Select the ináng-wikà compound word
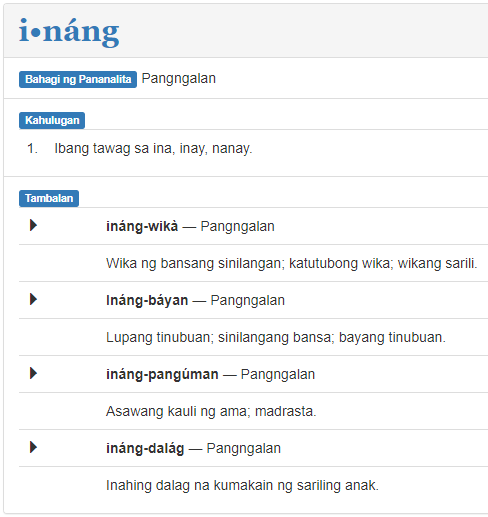488x517 pixels. (x=142, y=226)
